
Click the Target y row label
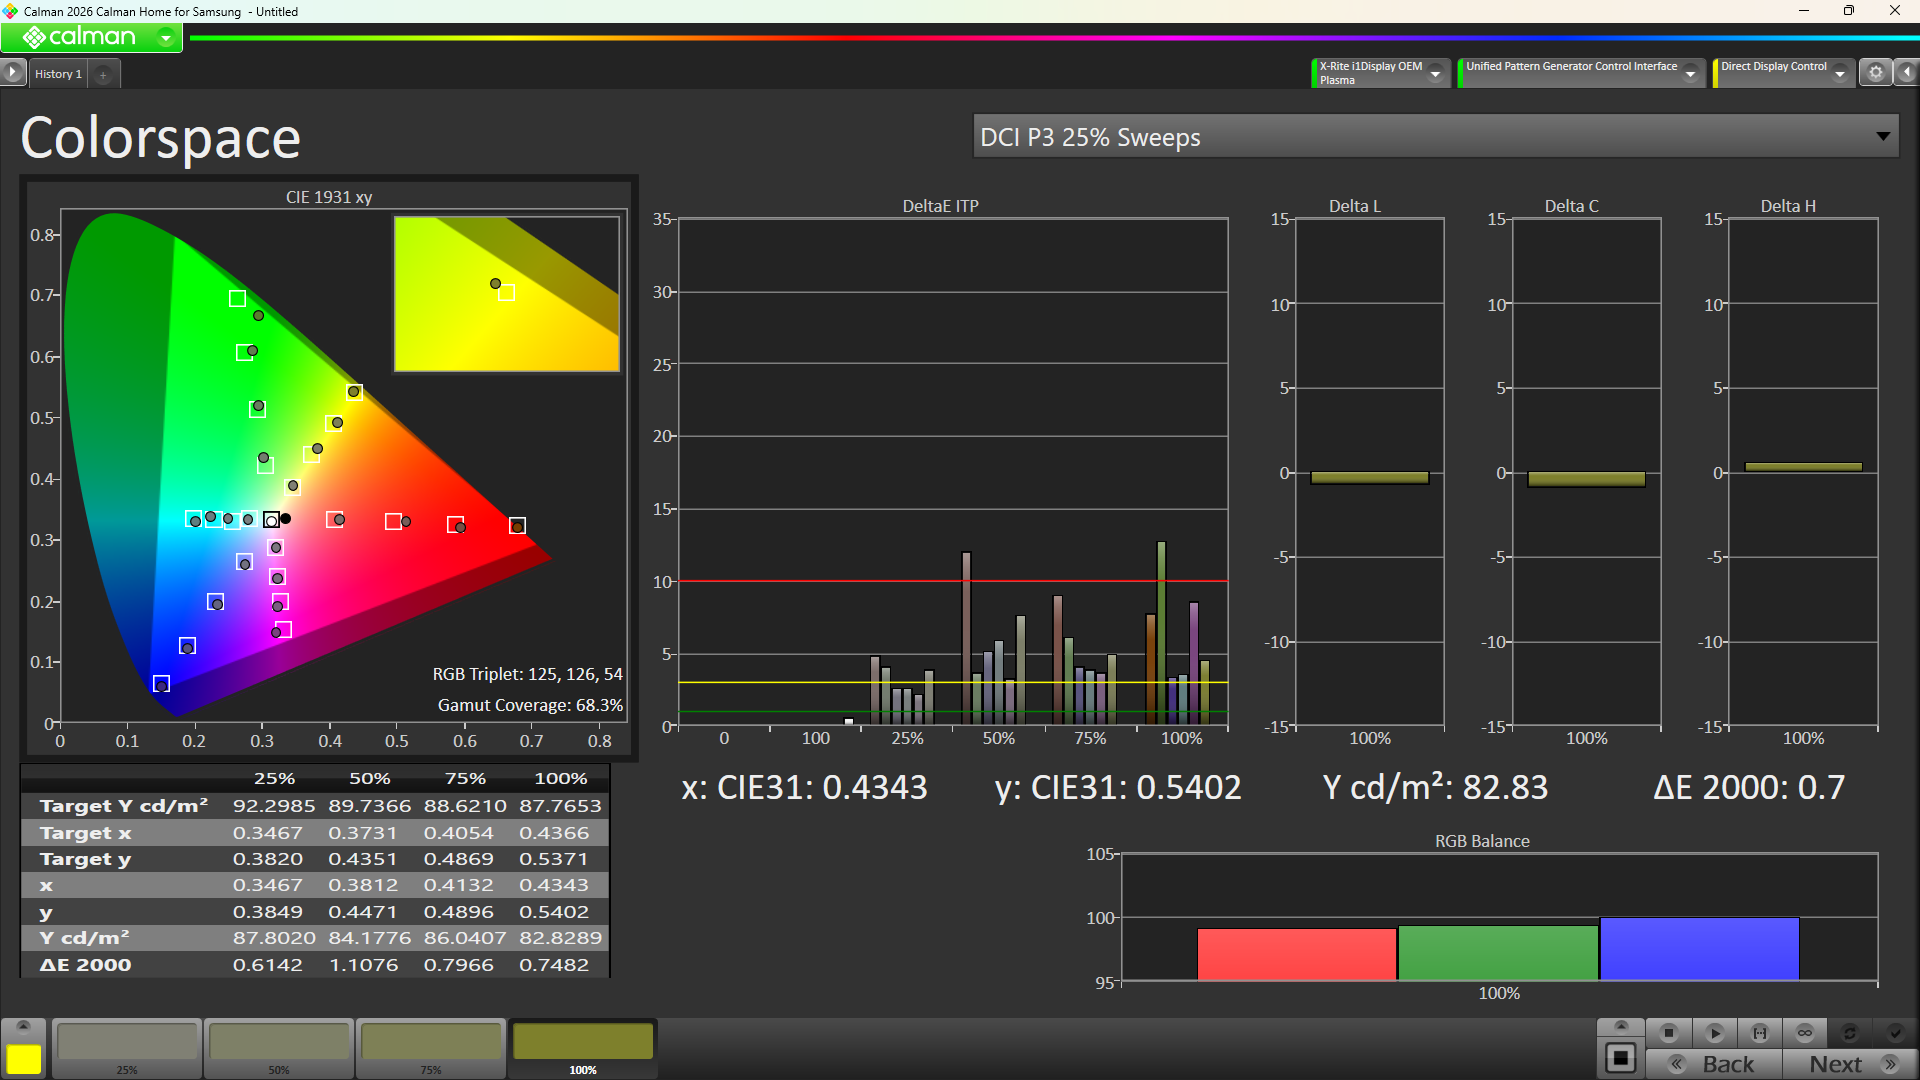pos(85,859)
